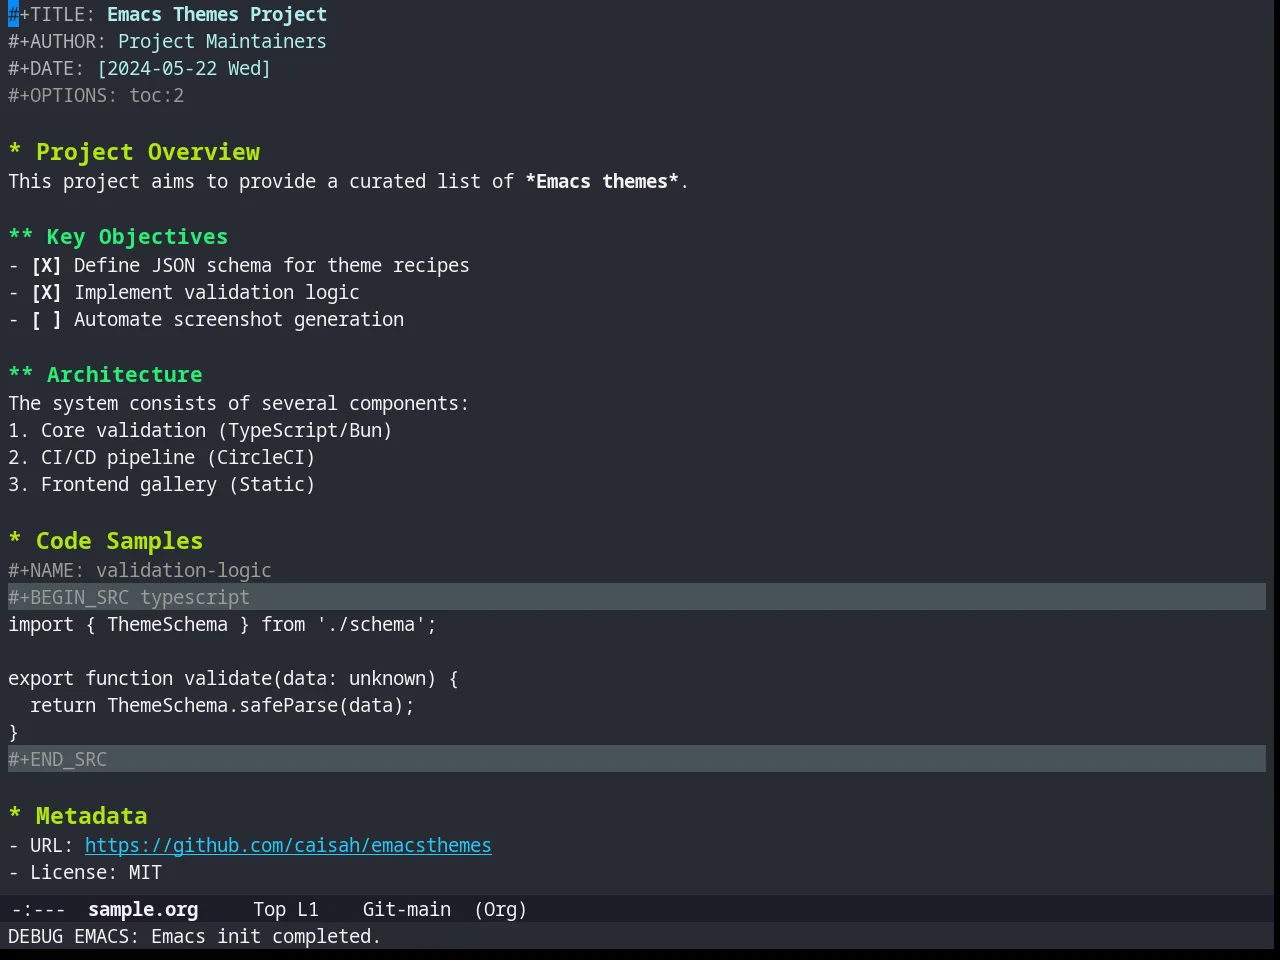Image resolution: width=1280 pixels, height=960 pixels.
Task: Place cursor on 'Code Samples' heading text
Action: coord(119,540)
